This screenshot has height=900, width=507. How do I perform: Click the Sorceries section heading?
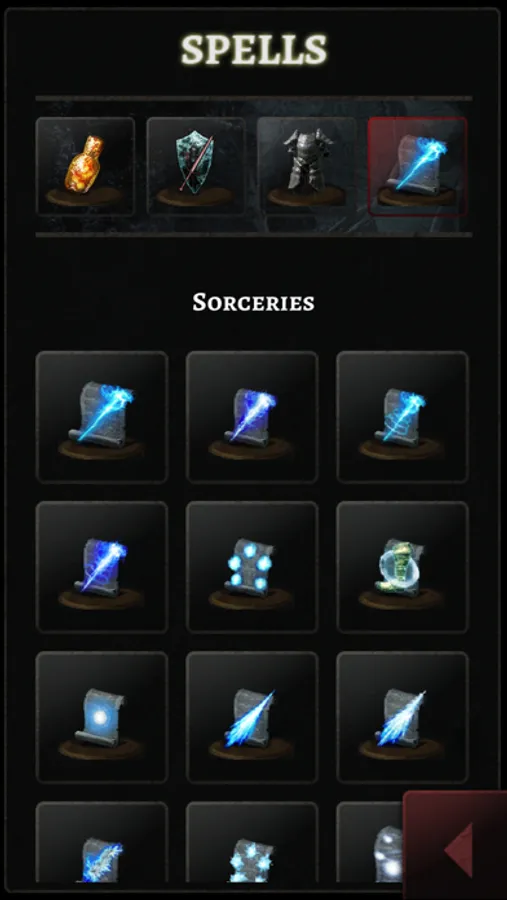[253, 302]
